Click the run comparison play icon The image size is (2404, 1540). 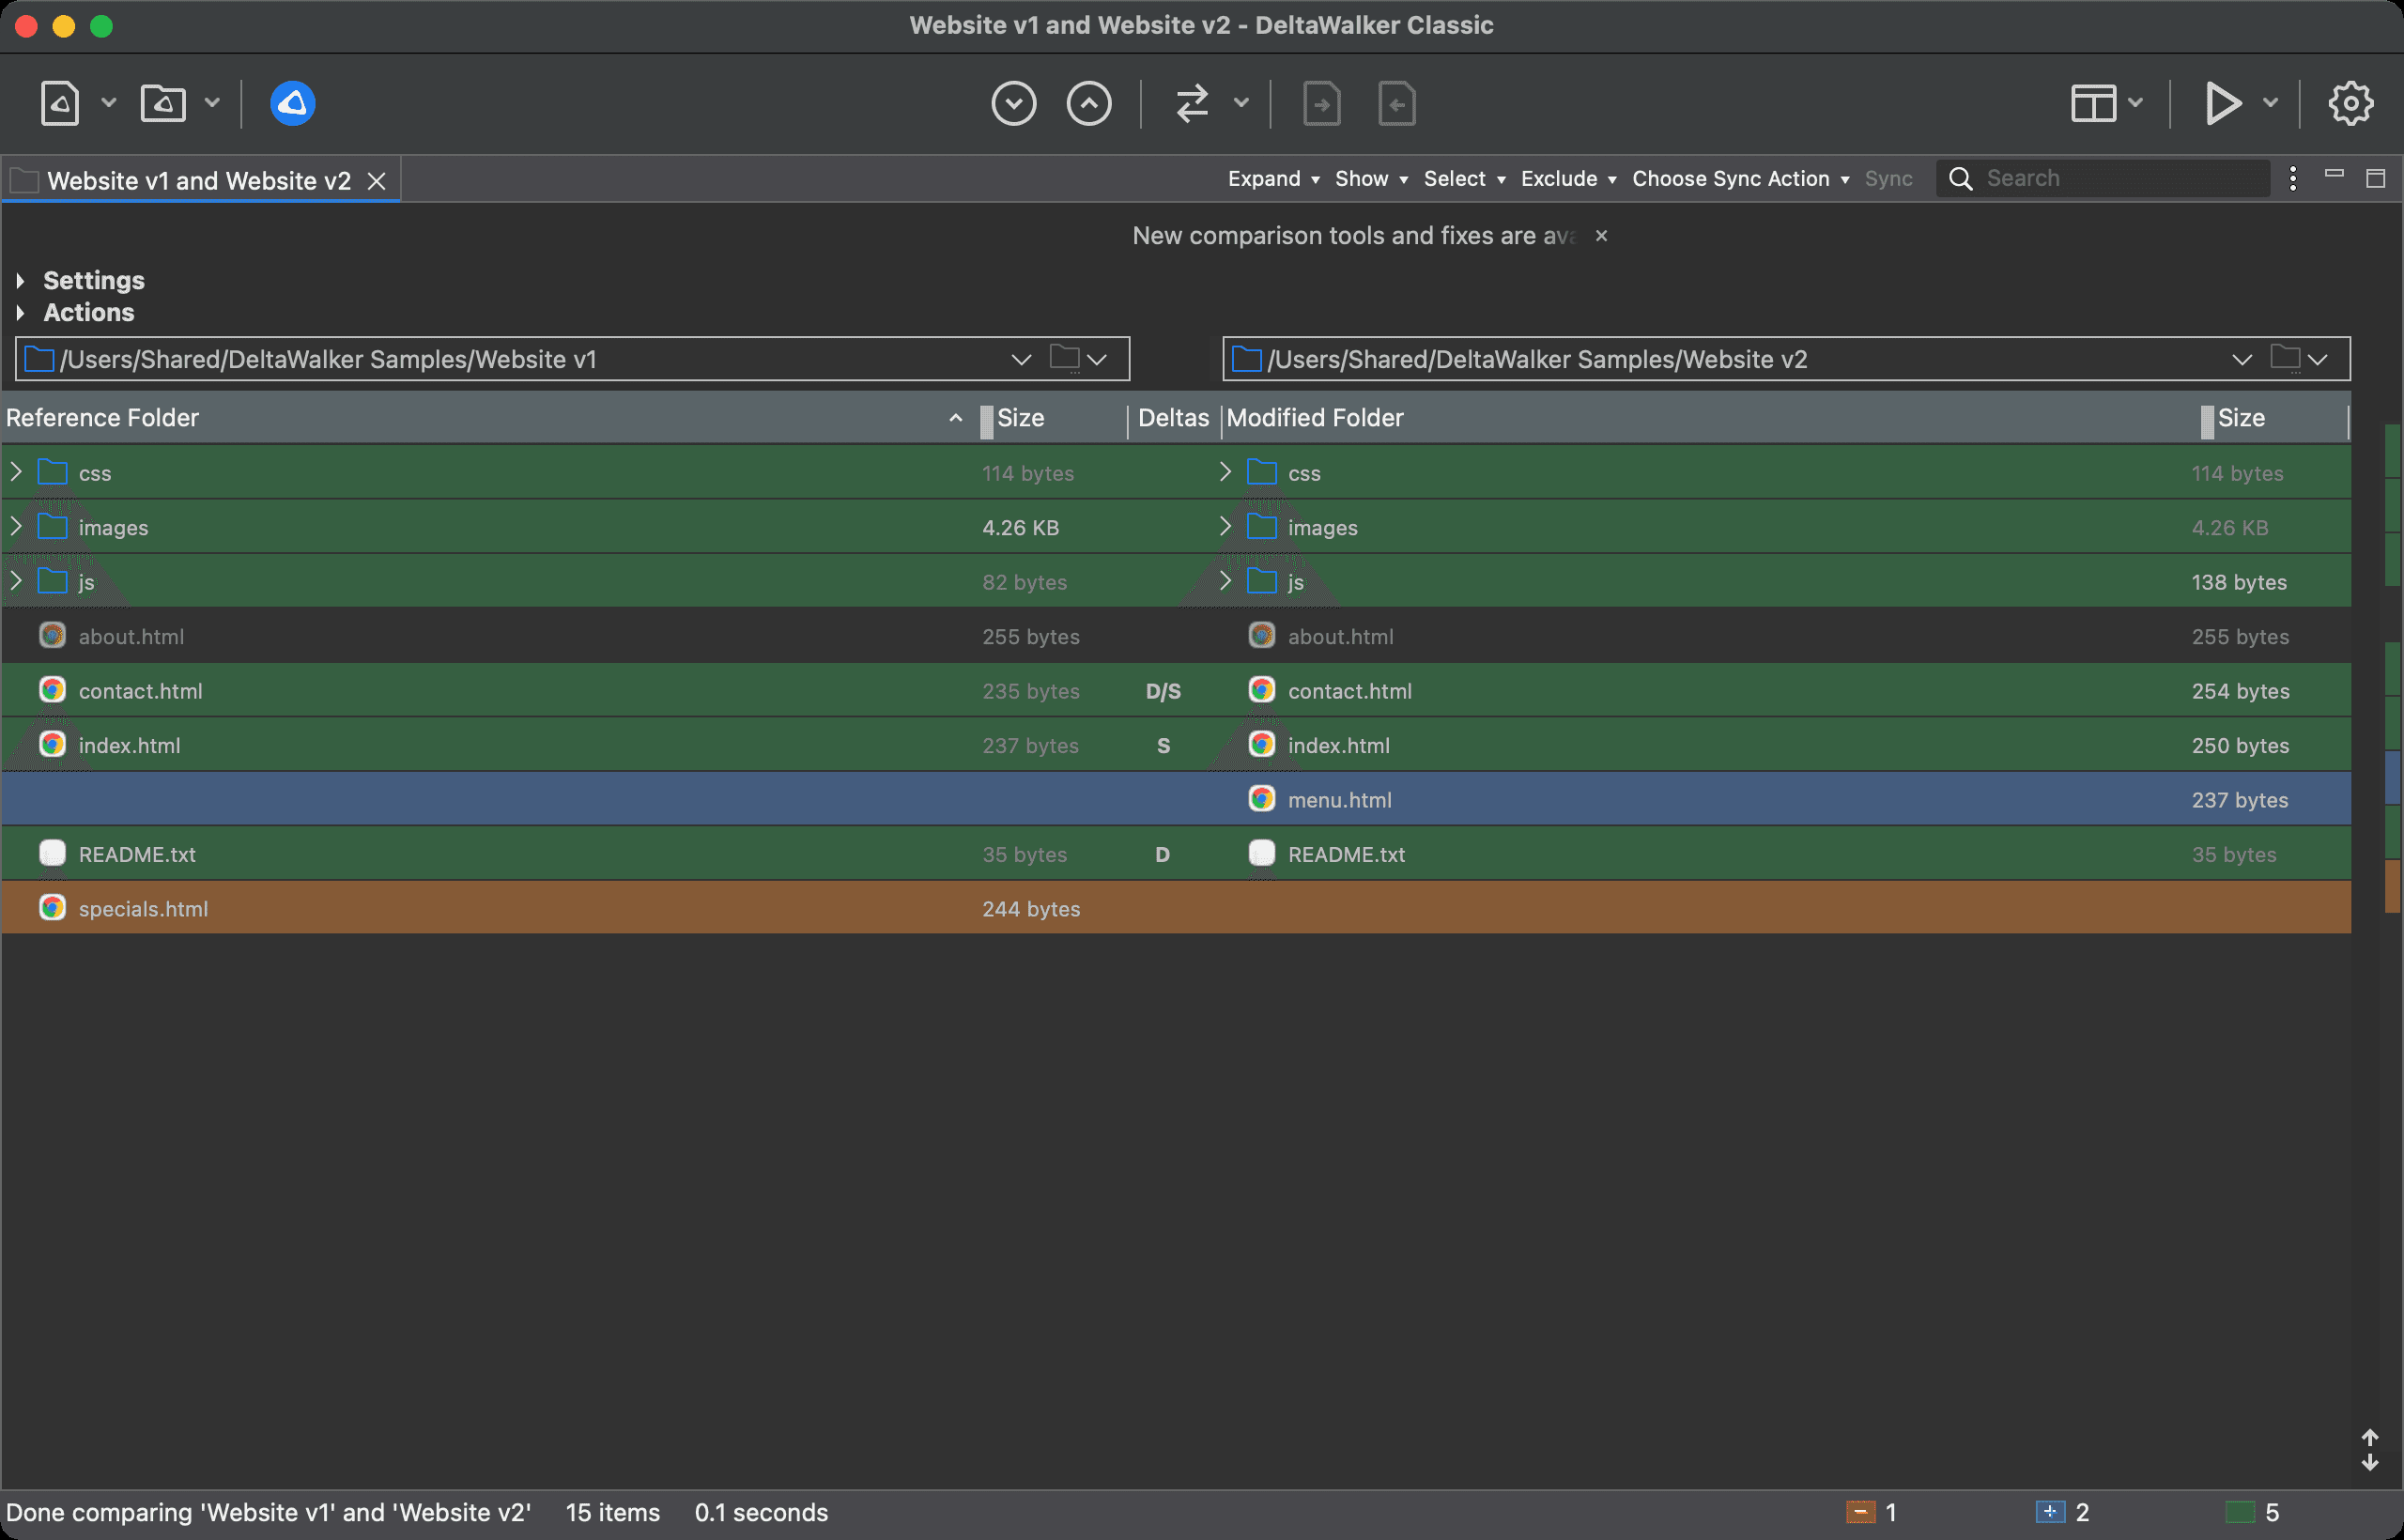tap(2222, 103)
